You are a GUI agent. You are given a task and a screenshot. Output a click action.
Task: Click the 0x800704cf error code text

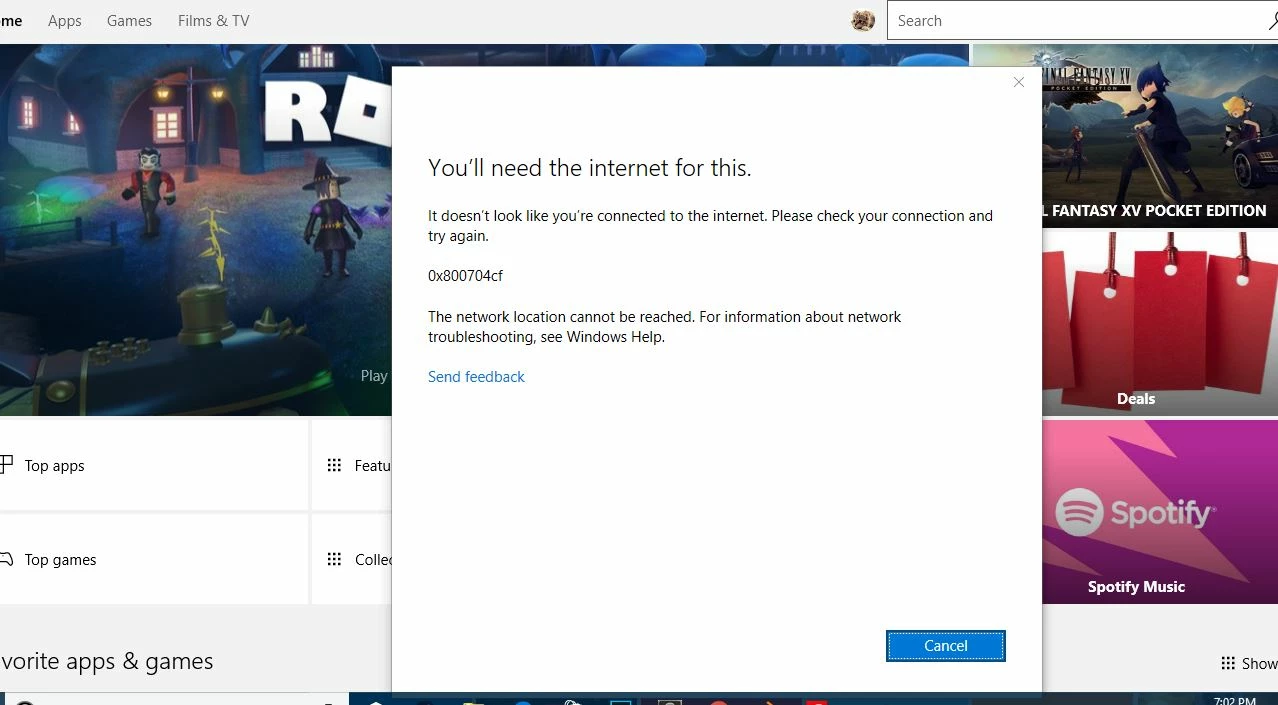[465, 276]
